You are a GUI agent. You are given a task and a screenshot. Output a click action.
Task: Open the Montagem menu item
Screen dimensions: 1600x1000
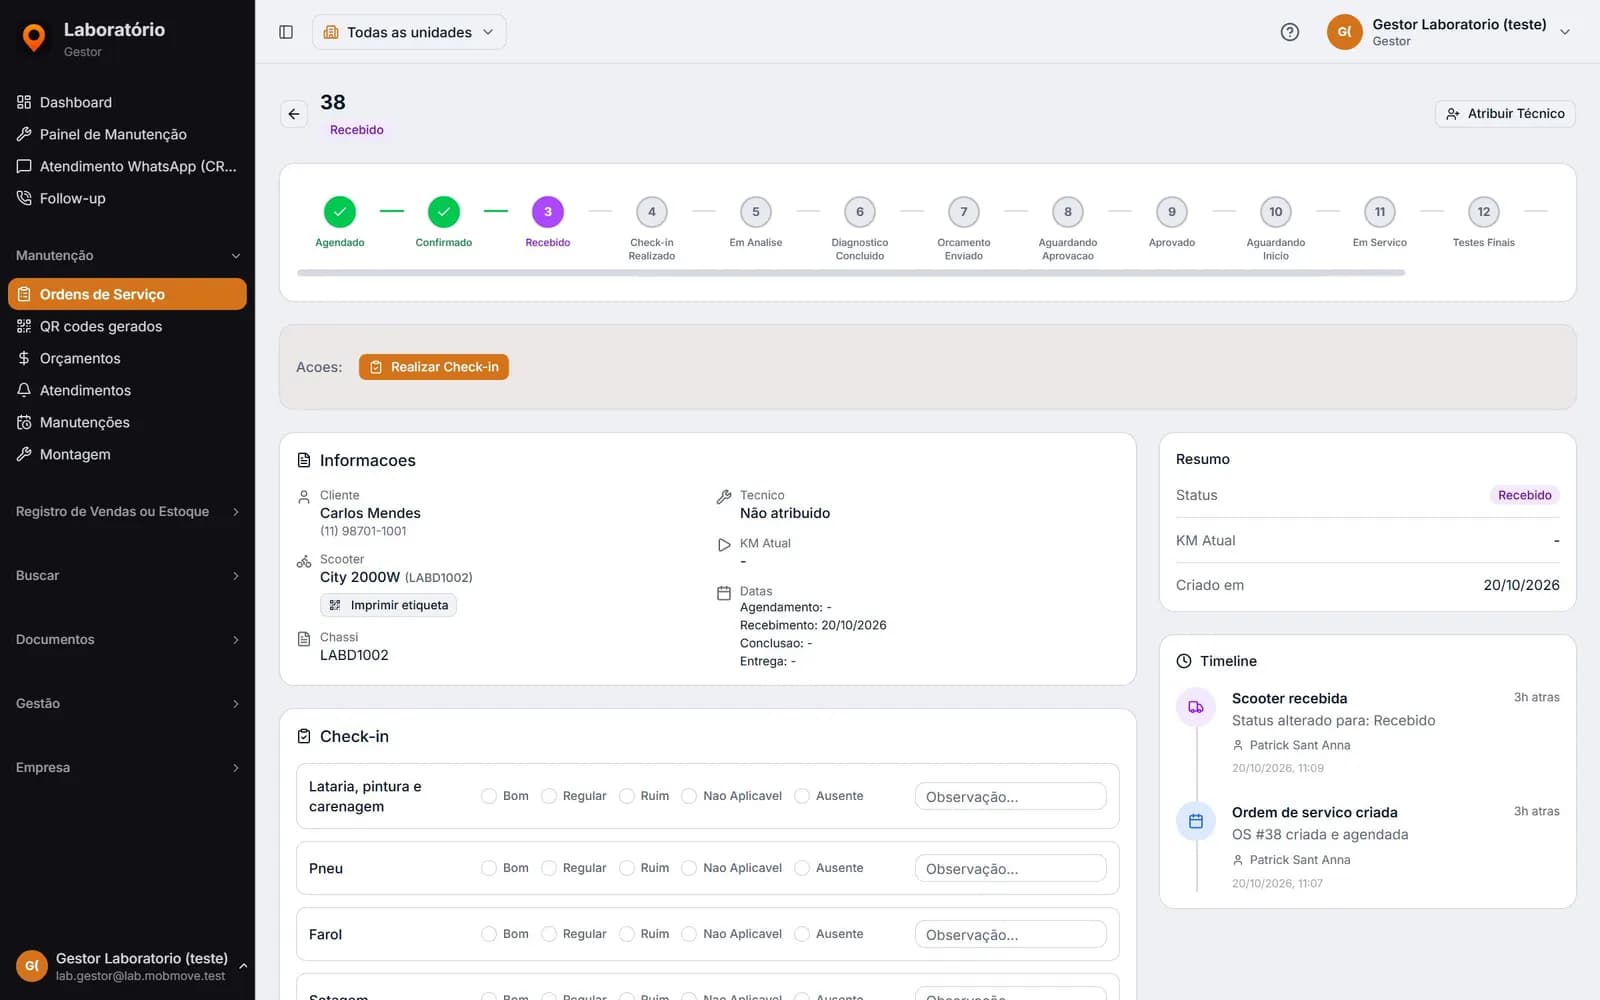point(127,454)
